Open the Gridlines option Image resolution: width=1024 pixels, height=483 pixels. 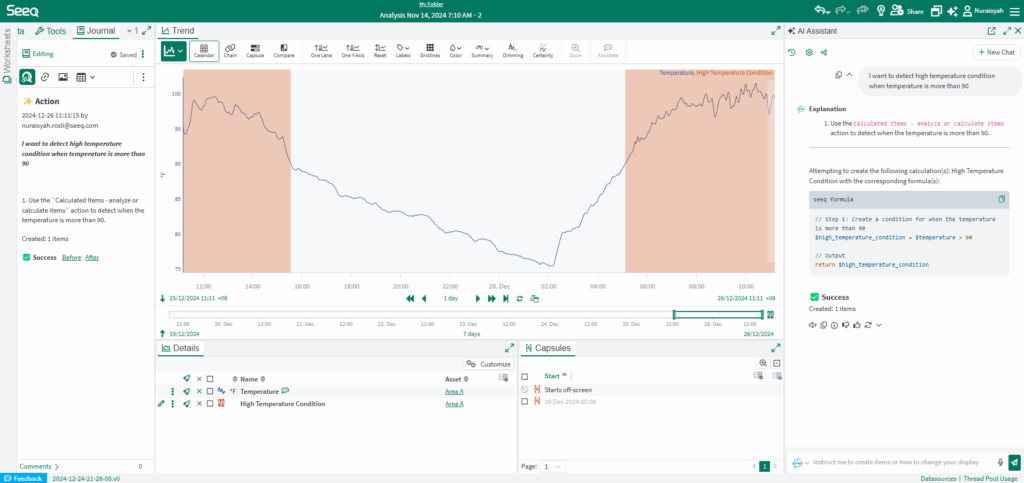click(430, 51)
